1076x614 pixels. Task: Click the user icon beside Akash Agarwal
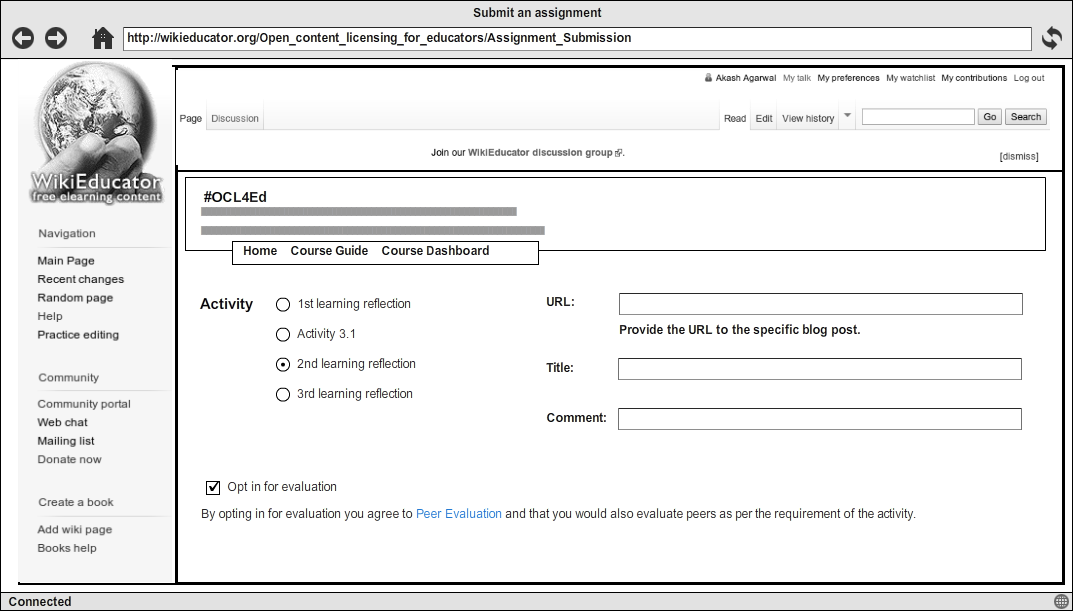(x=708, y=78)
